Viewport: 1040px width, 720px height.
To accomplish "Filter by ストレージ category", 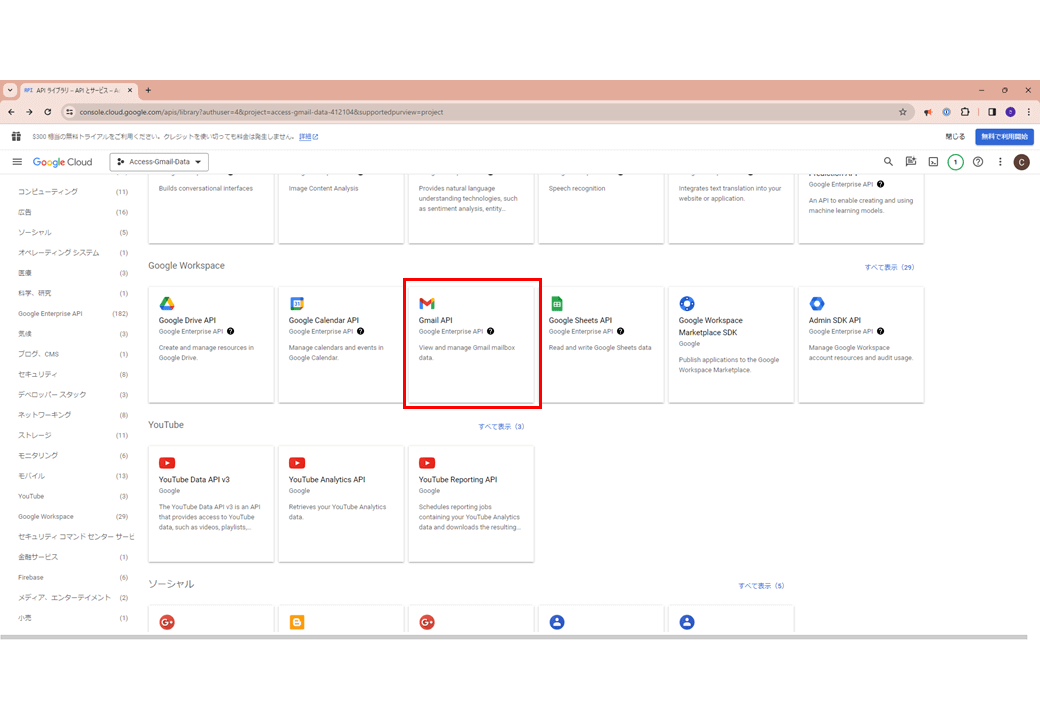I will [x=34, y=436].
